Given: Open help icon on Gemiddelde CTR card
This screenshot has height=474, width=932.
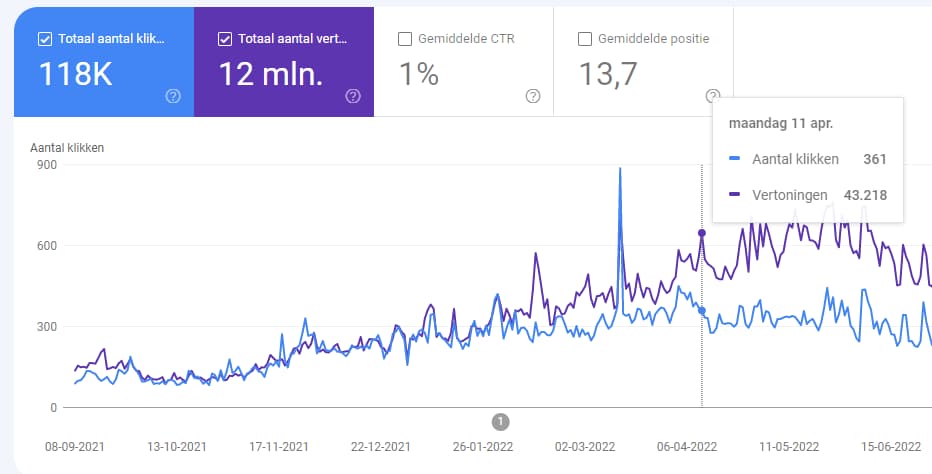Looking at the screenshot, I should [533, 96].
